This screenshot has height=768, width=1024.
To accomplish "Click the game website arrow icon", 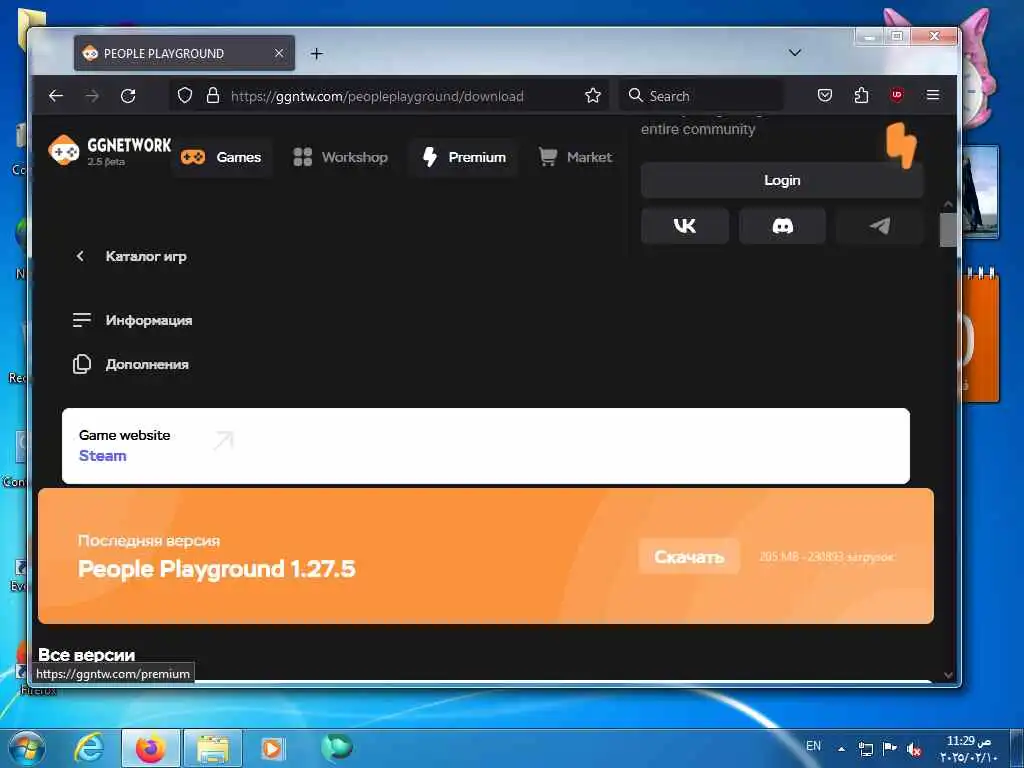I will pyautogui.click(x=223, y=440).
